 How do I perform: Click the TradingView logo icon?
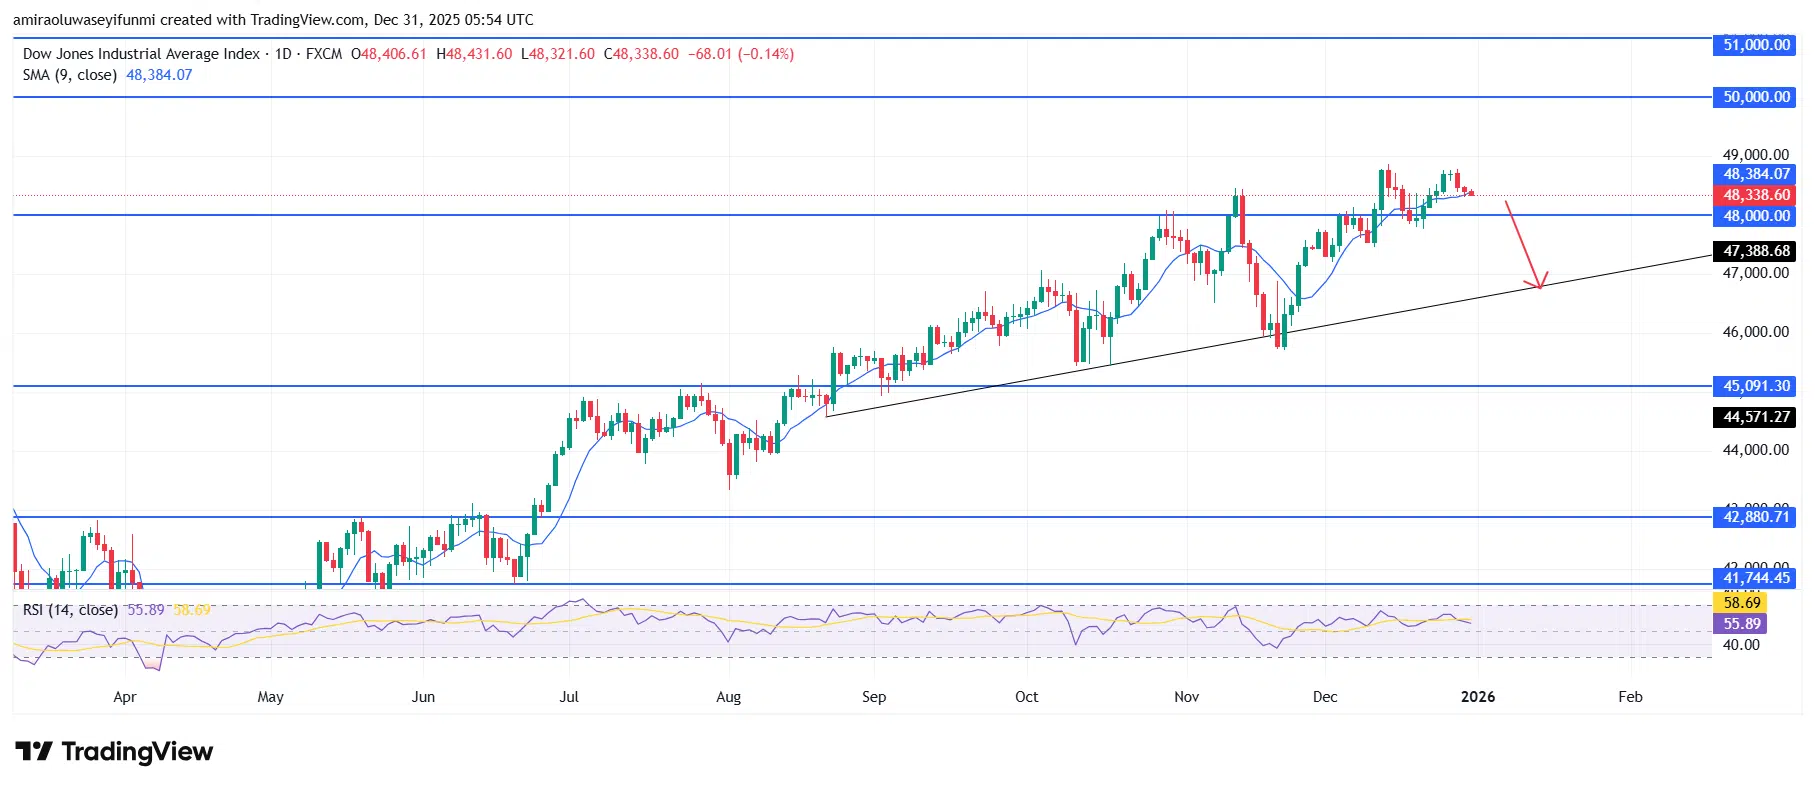[34, 751]
